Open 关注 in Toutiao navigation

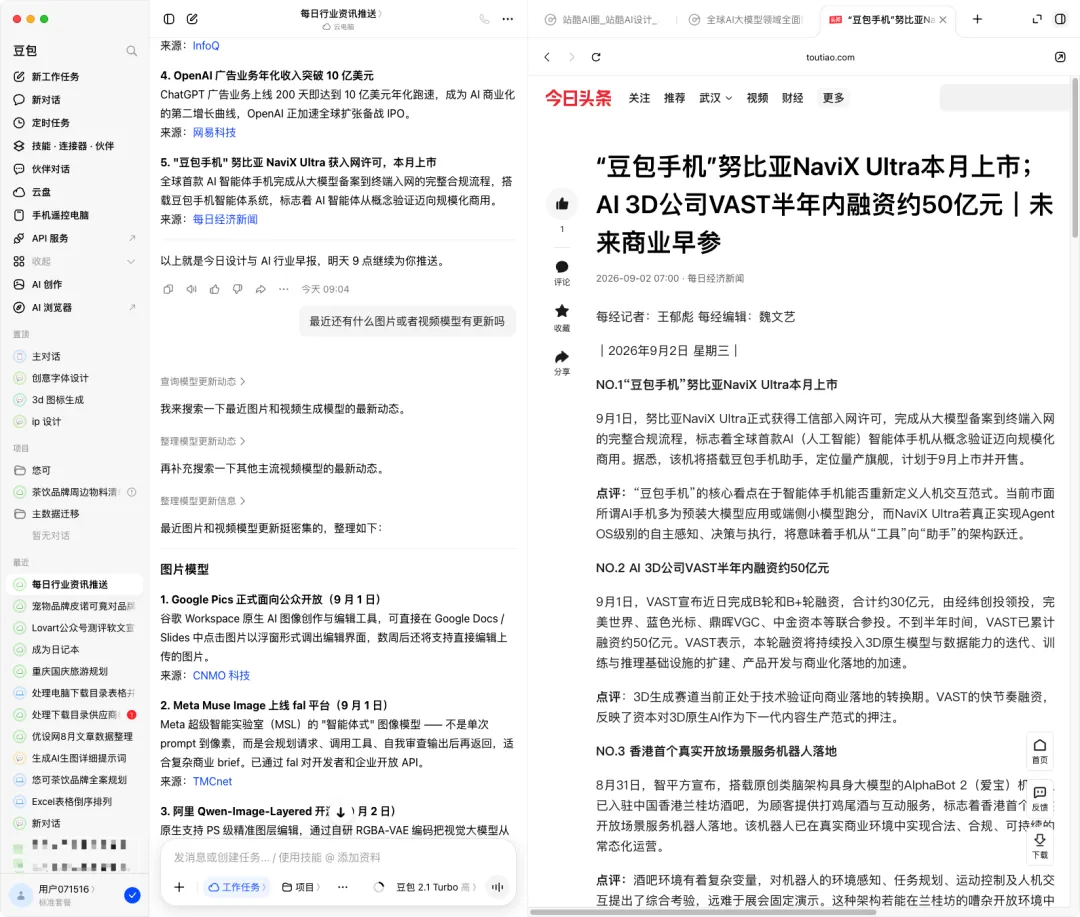639,98
